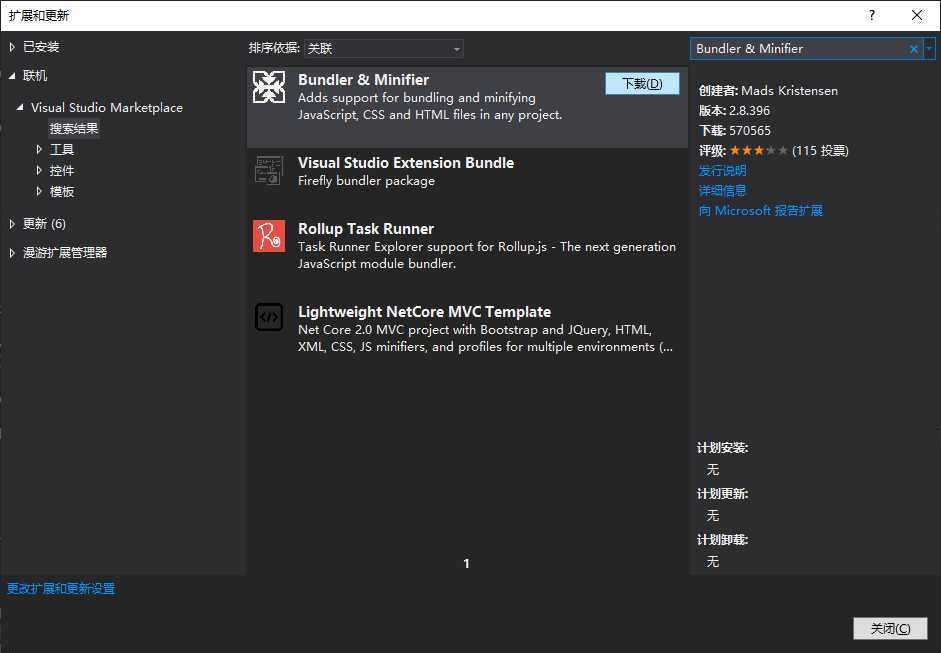941x653 pixels.
Task: Click the Rollup Task Runner red icon
Action: pos(269,236)
